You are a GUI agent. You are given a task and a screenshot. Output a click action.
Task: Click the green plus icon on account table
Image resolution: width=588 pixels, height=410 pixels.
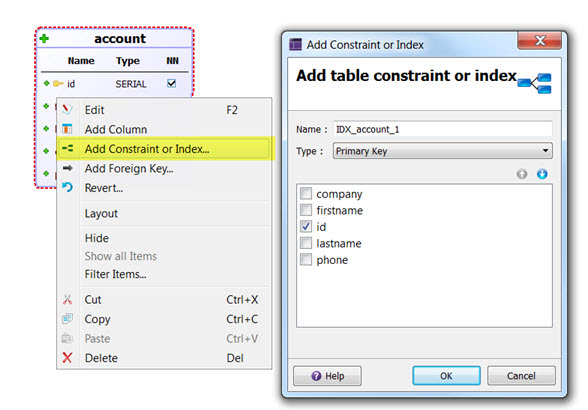click(x=44, y=39)
